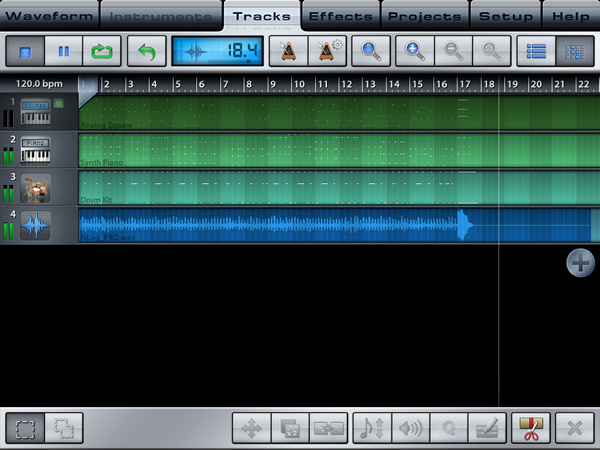The image size is (600, 450).
Task: Click the Help tab
Action: [x=571, y=16]
